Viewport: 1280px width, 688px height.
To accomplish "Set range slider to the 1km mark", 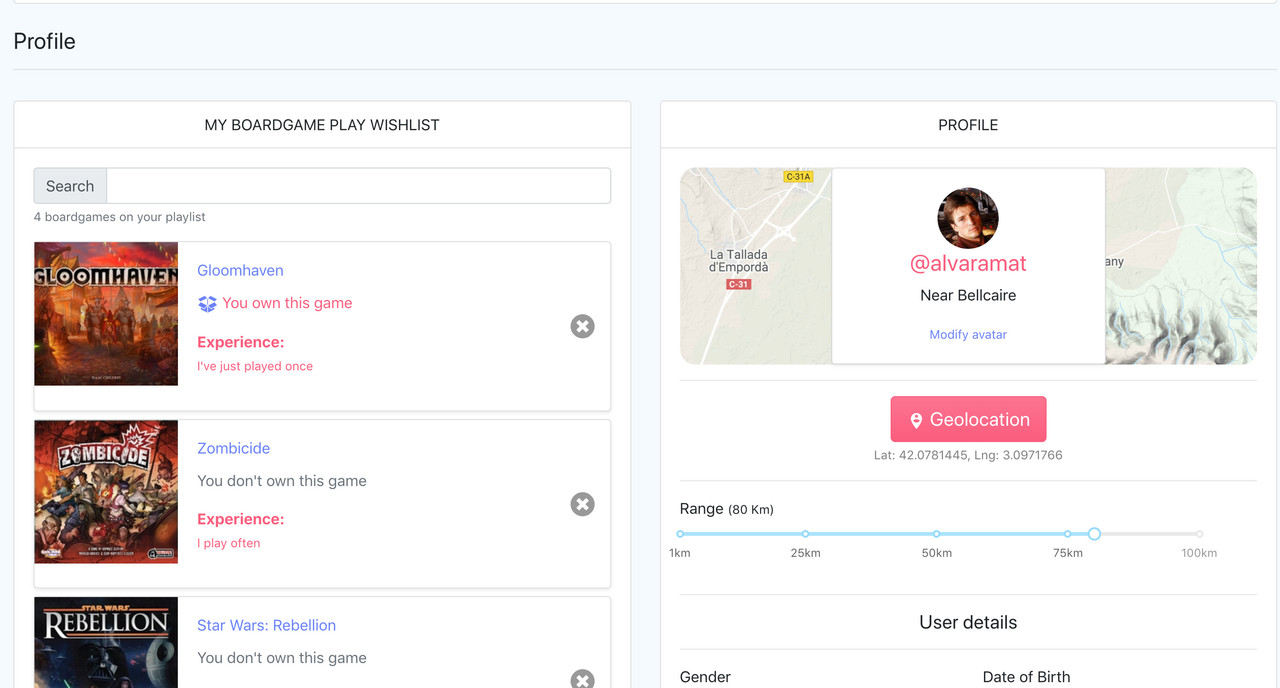I will coord(680,534).
